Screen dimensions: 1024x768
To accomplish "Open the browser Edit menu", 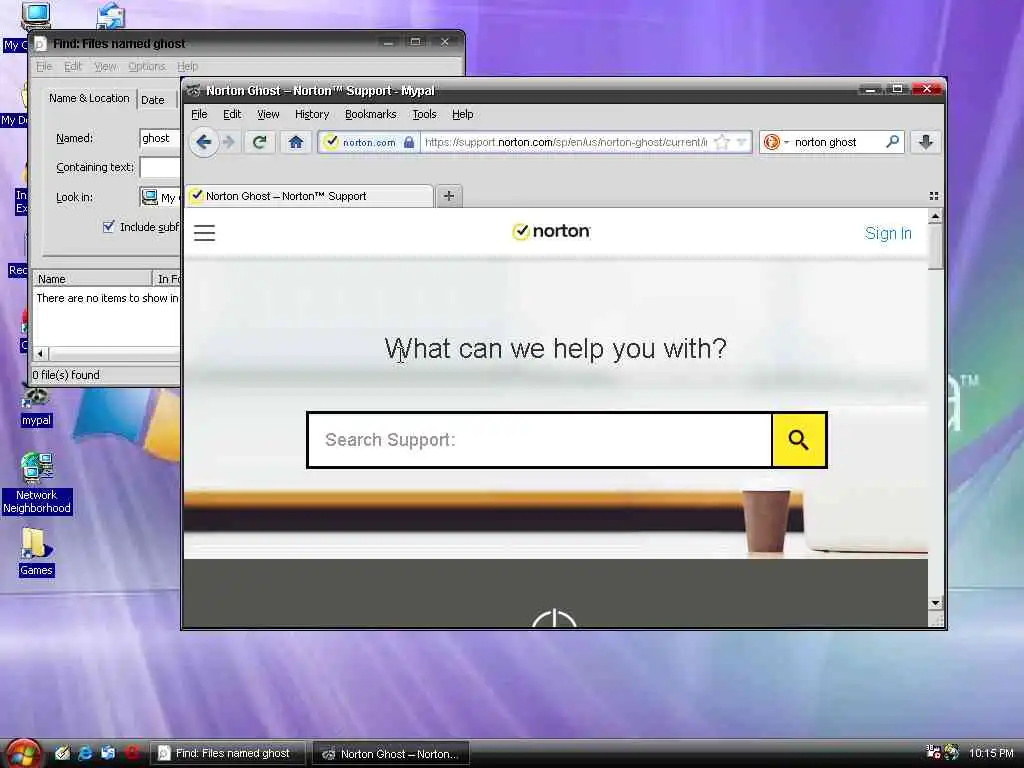I will tap(232, 114).
